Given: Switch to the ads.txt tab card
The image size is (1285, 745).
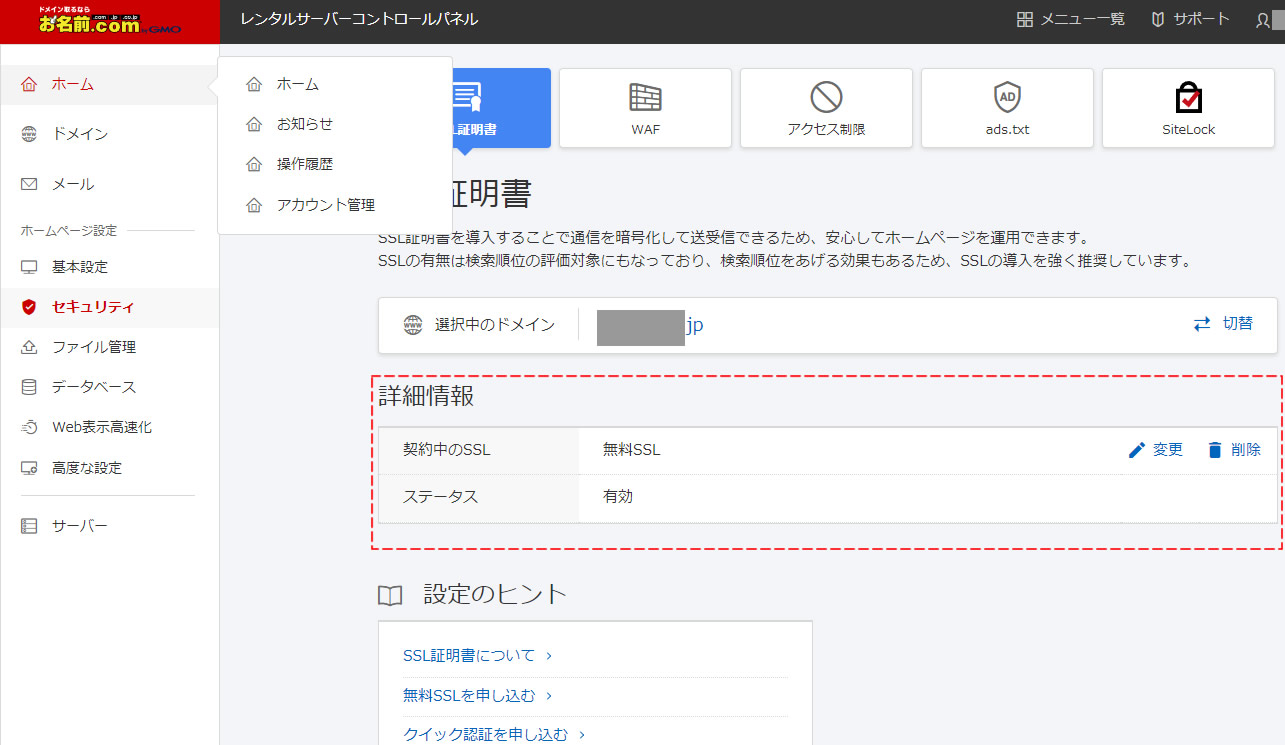Looking at the screenshot, I should 1007,108.
